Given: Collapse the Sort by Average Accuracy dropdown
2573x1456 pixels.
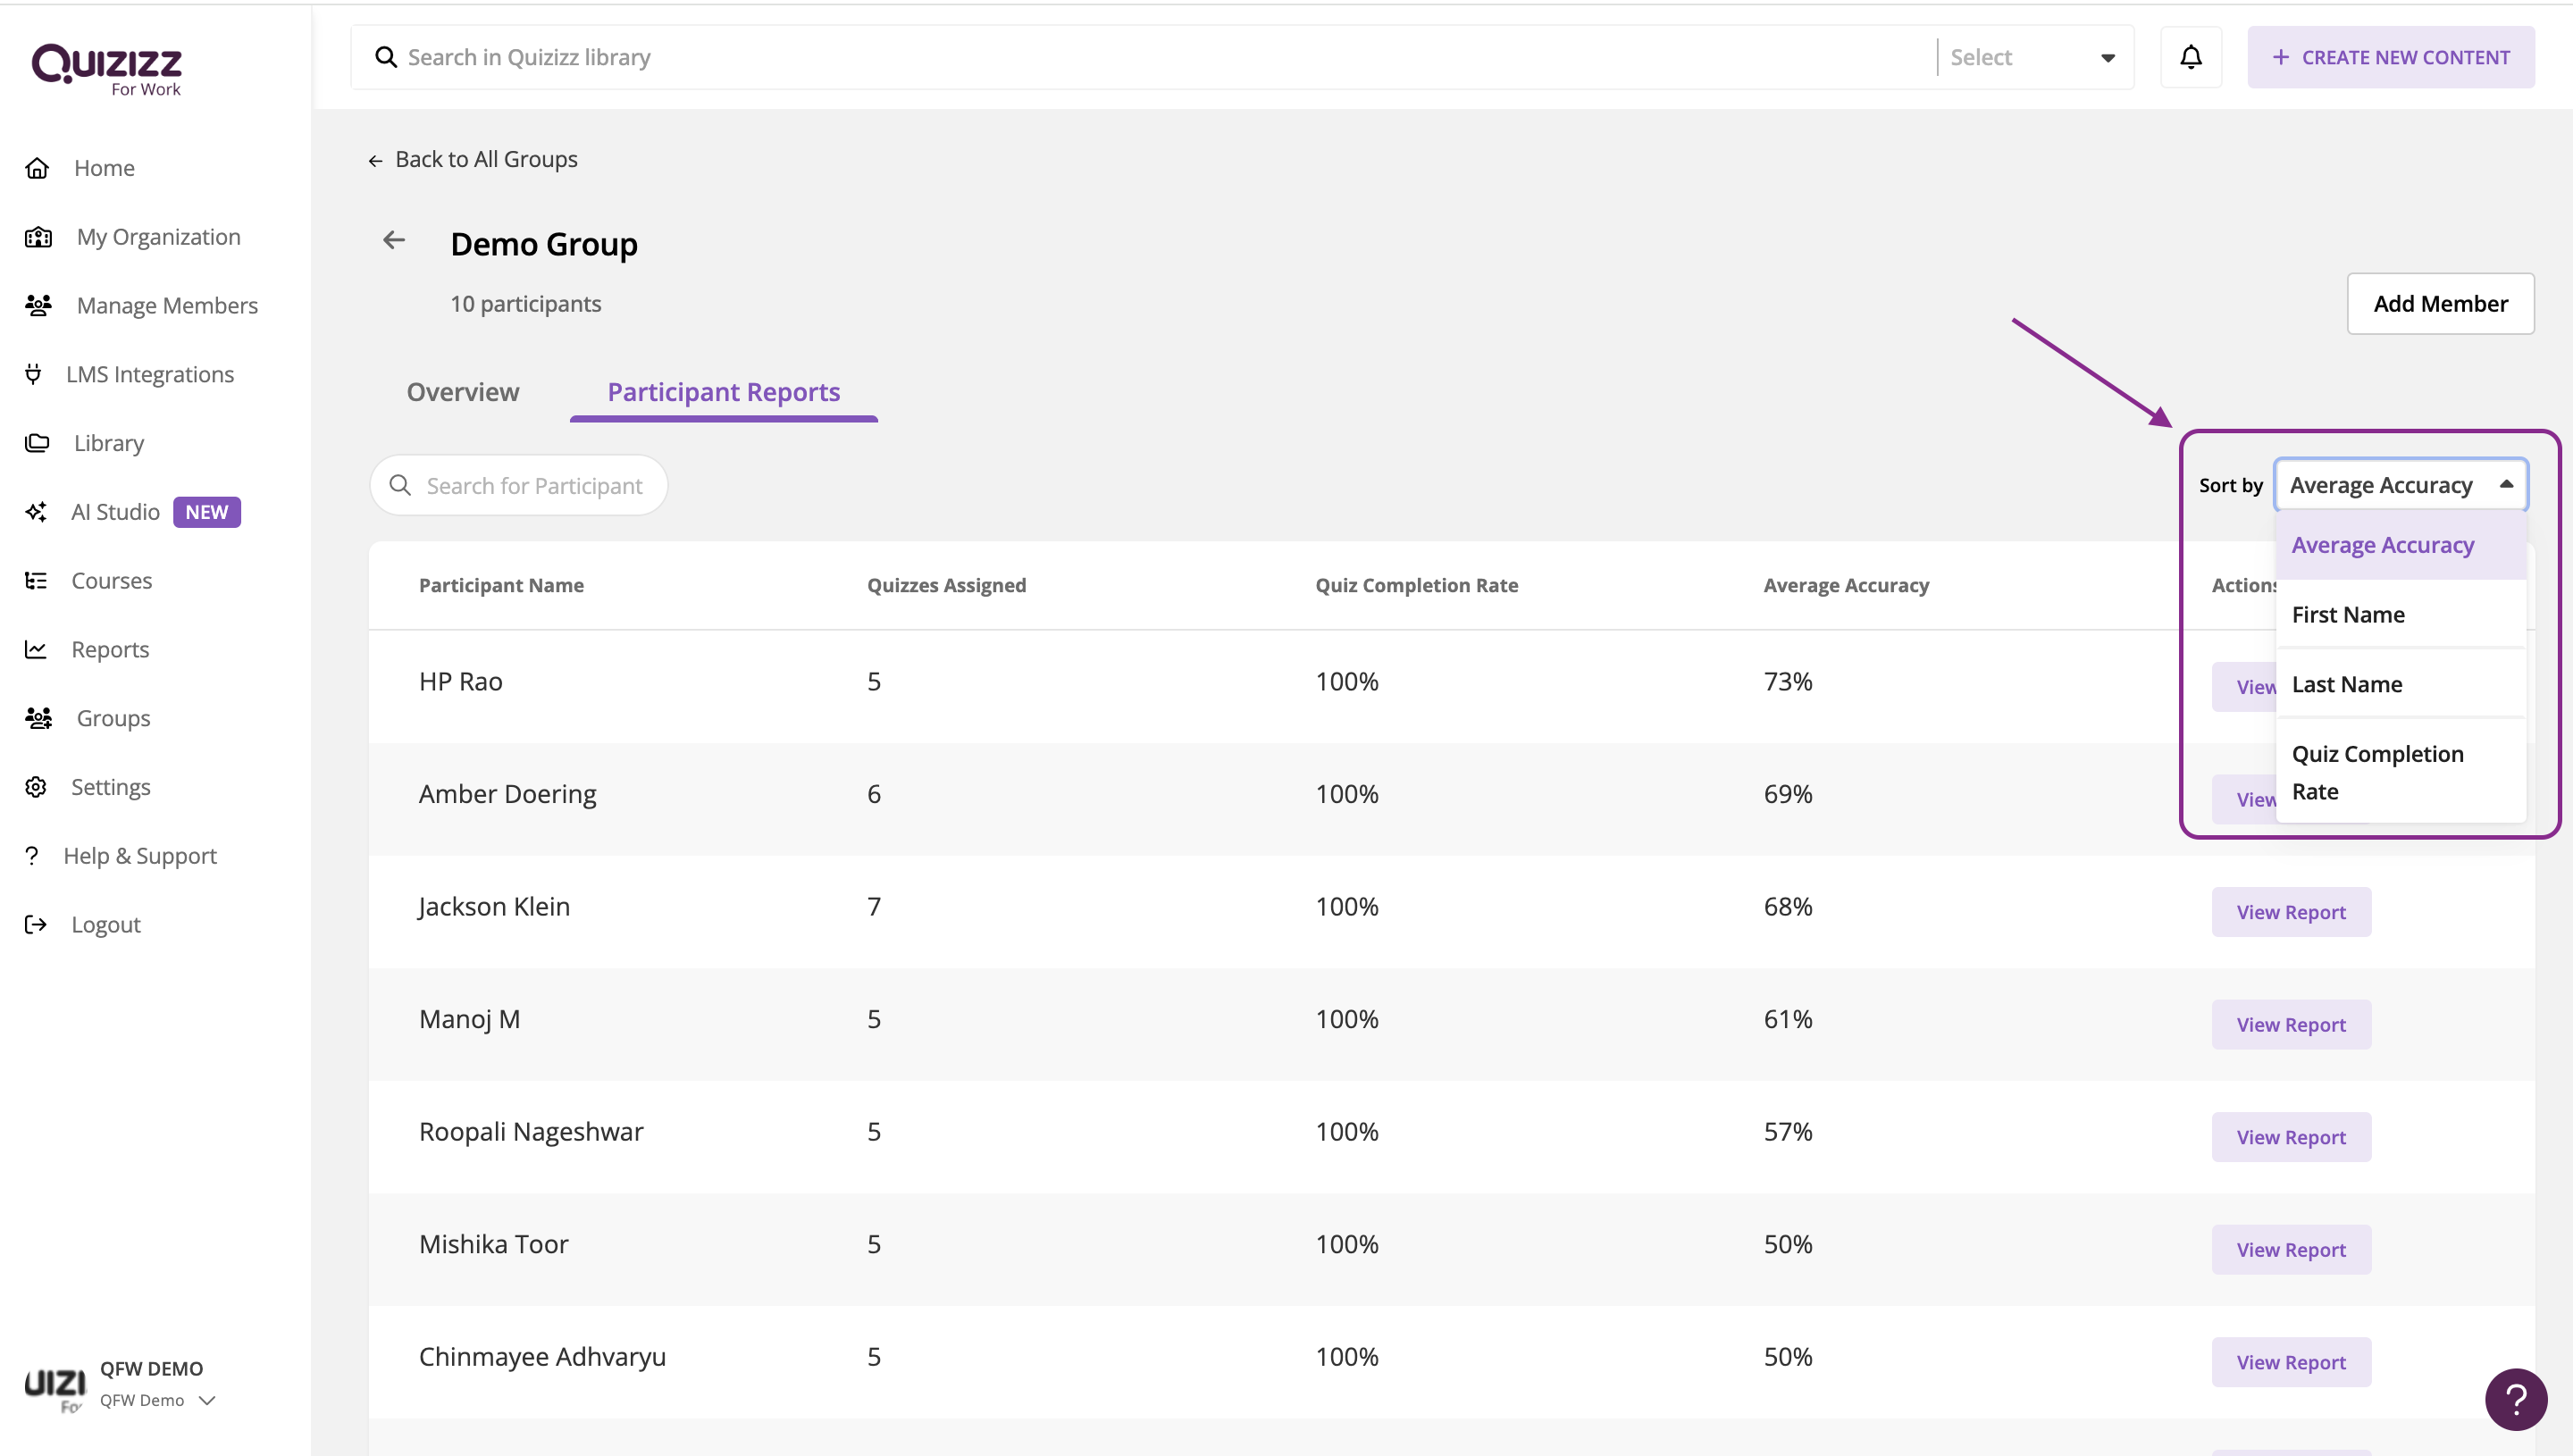Looking at the screenshot, I should tap(2505, 485).
